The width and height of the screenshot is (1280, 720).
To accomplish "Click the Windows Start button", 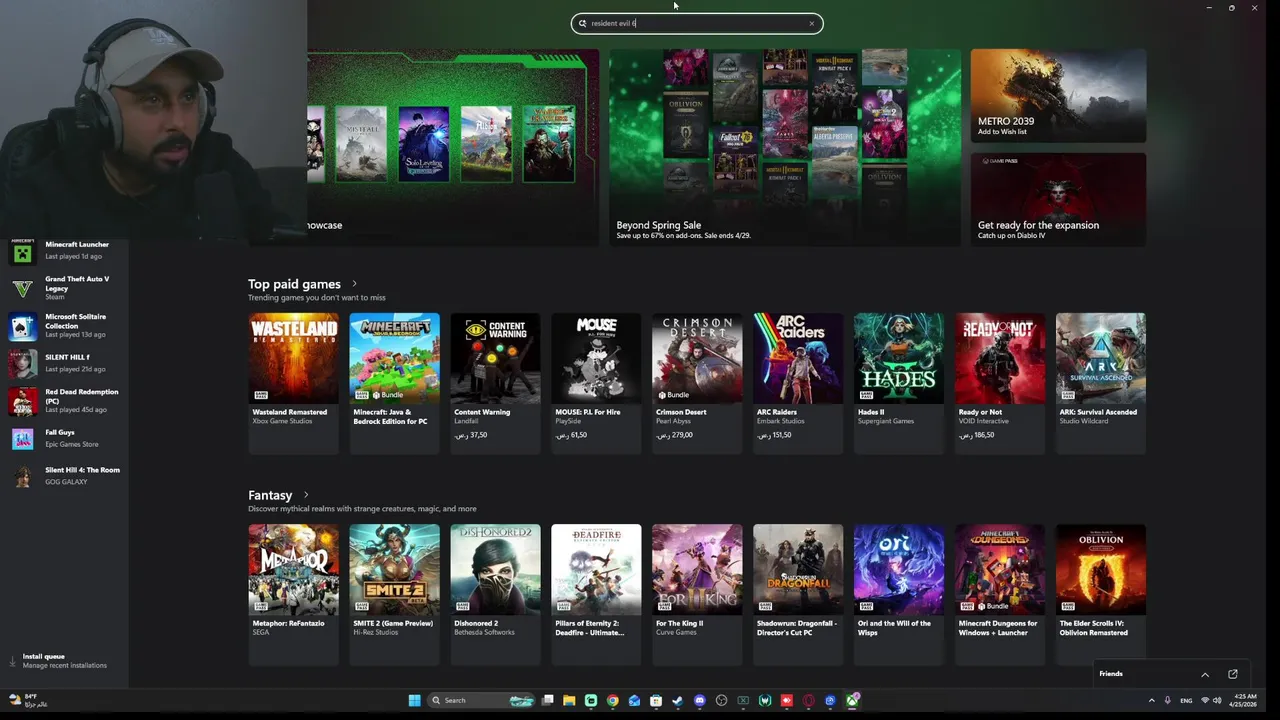I will point(415,700).
